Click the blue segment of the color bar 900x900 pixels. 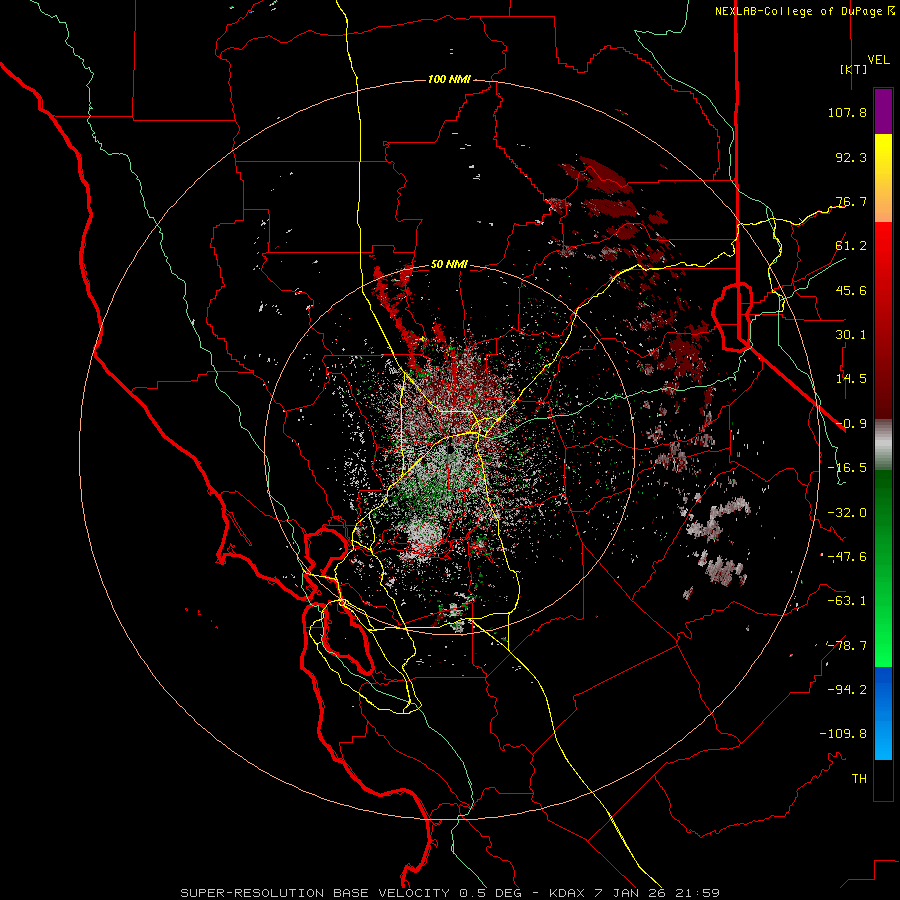883,713
